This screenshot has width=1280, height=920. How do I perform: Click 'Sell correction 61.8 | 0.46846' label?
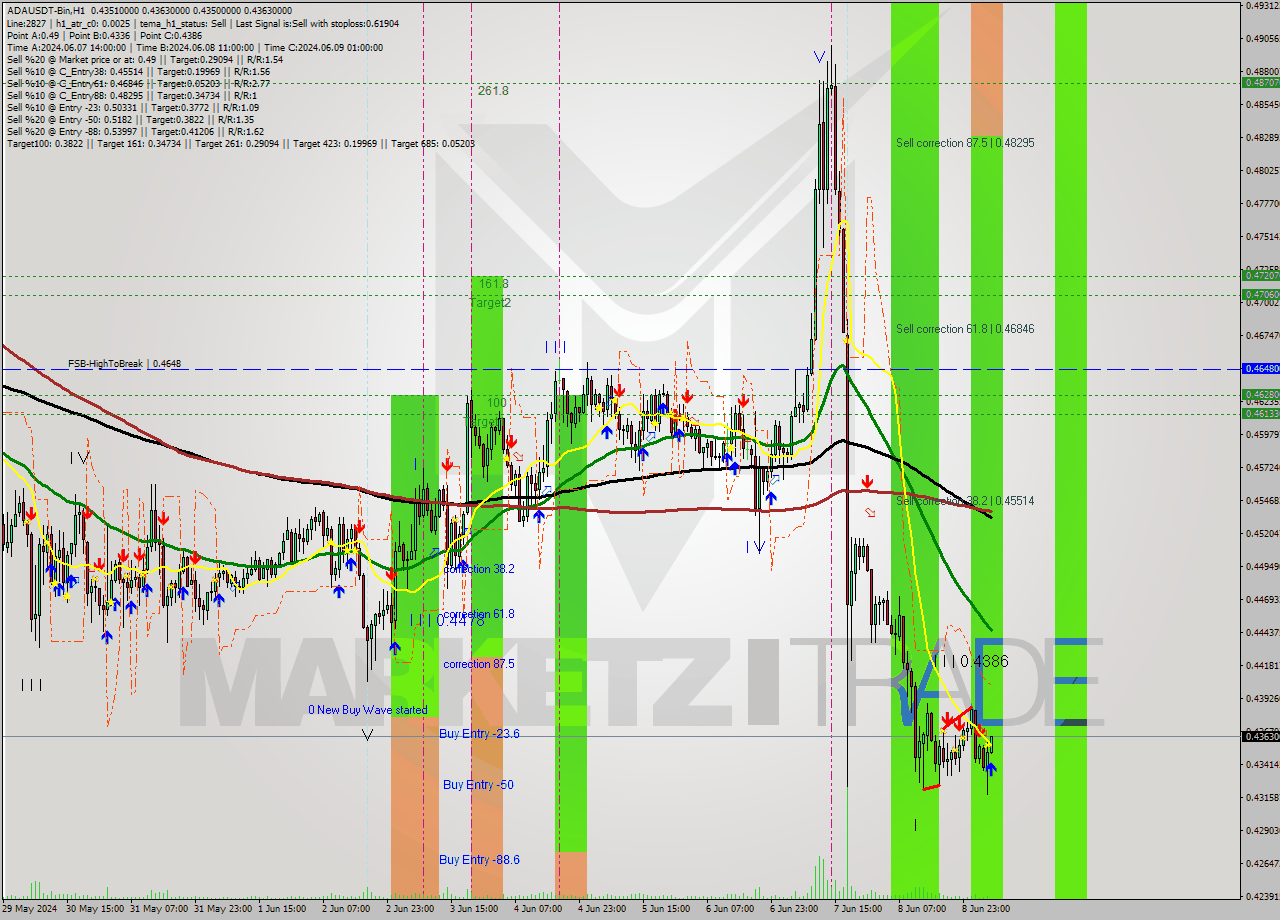[965, 329]
